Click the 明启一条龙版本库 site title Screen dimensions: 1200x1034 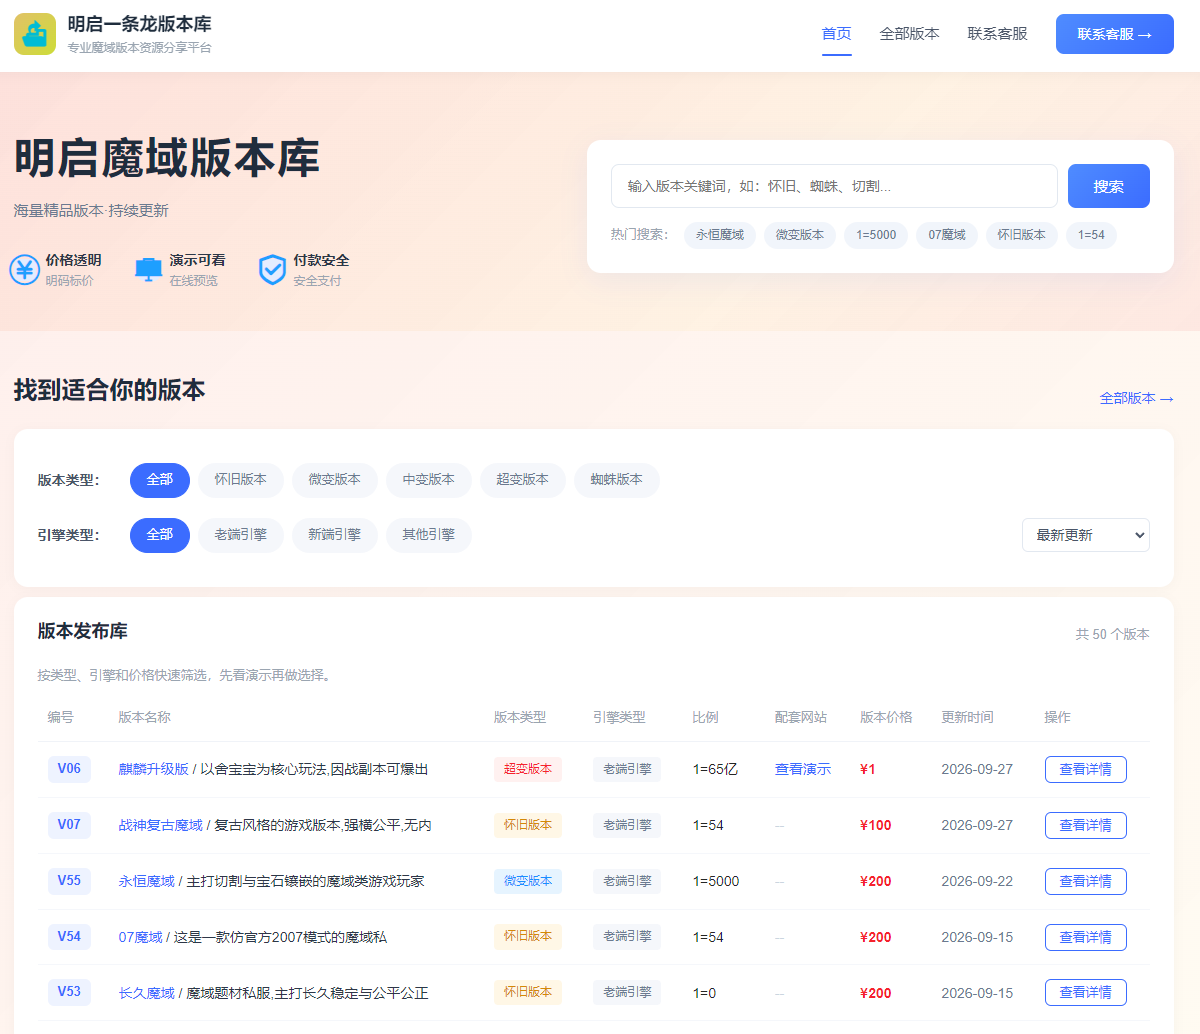pyautogui.click(x=139, y=24)
